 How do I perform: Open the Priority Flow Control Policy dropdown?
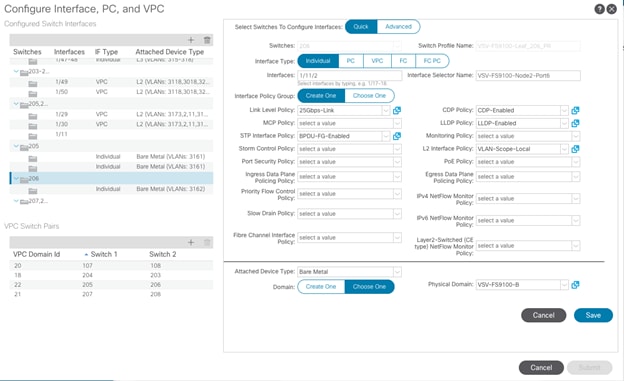397,194
